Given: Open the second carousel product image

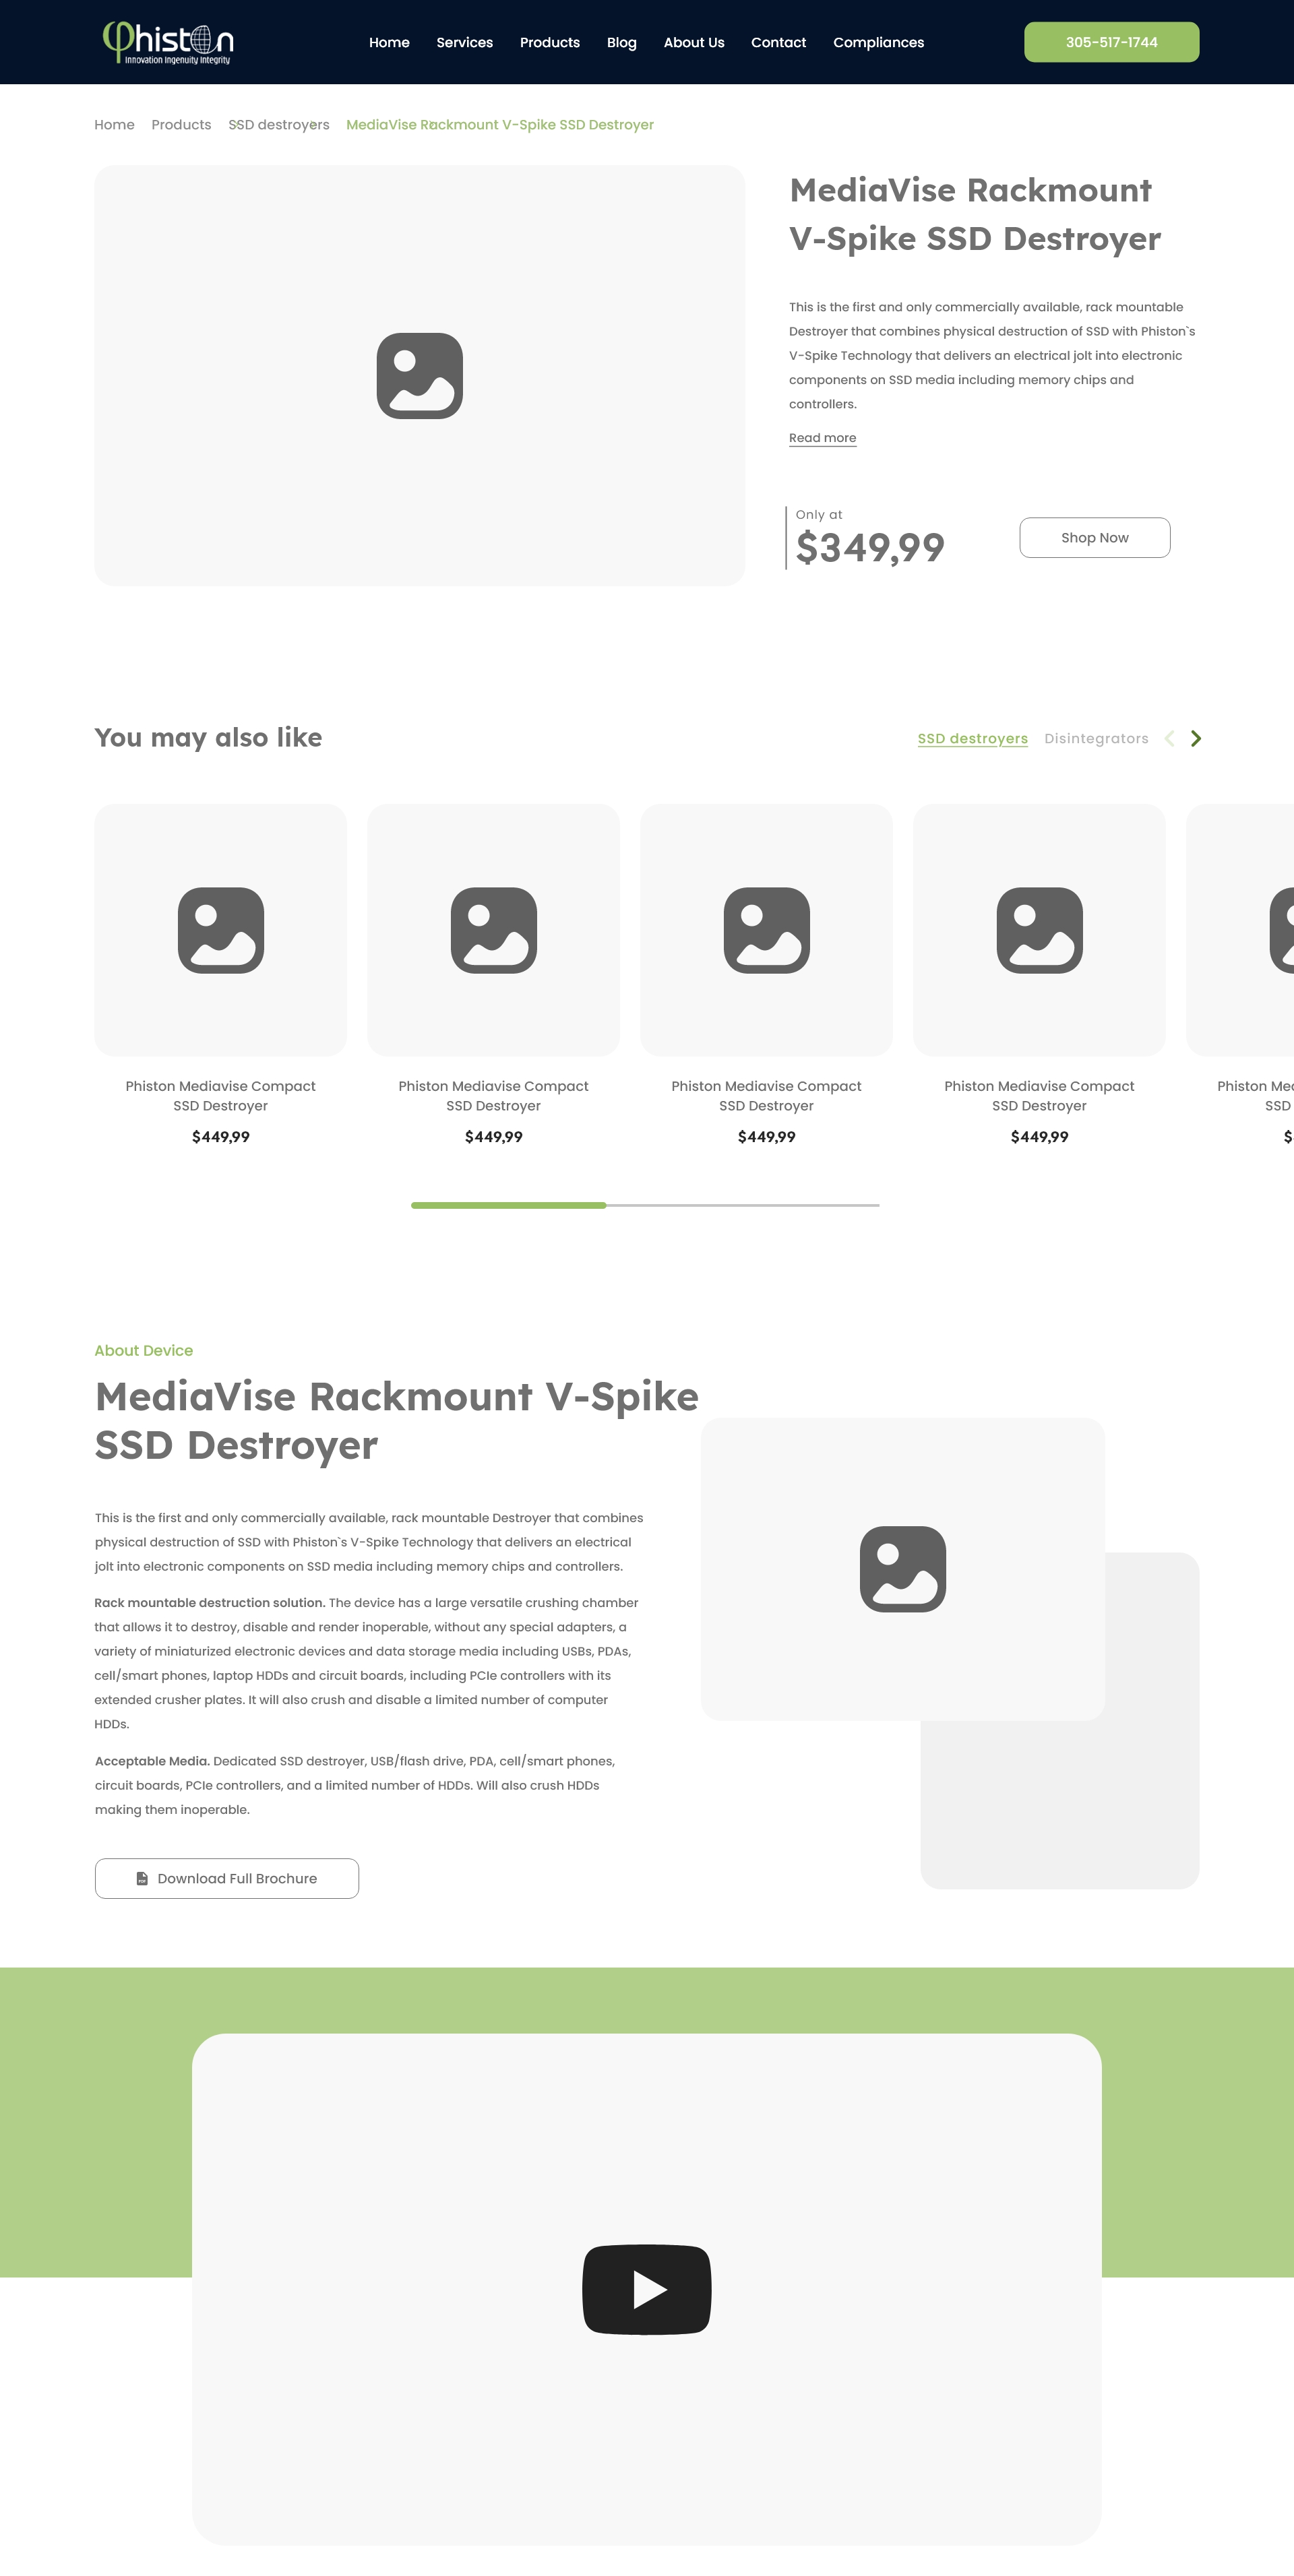Looking at the screenshot, I should 494,930.
